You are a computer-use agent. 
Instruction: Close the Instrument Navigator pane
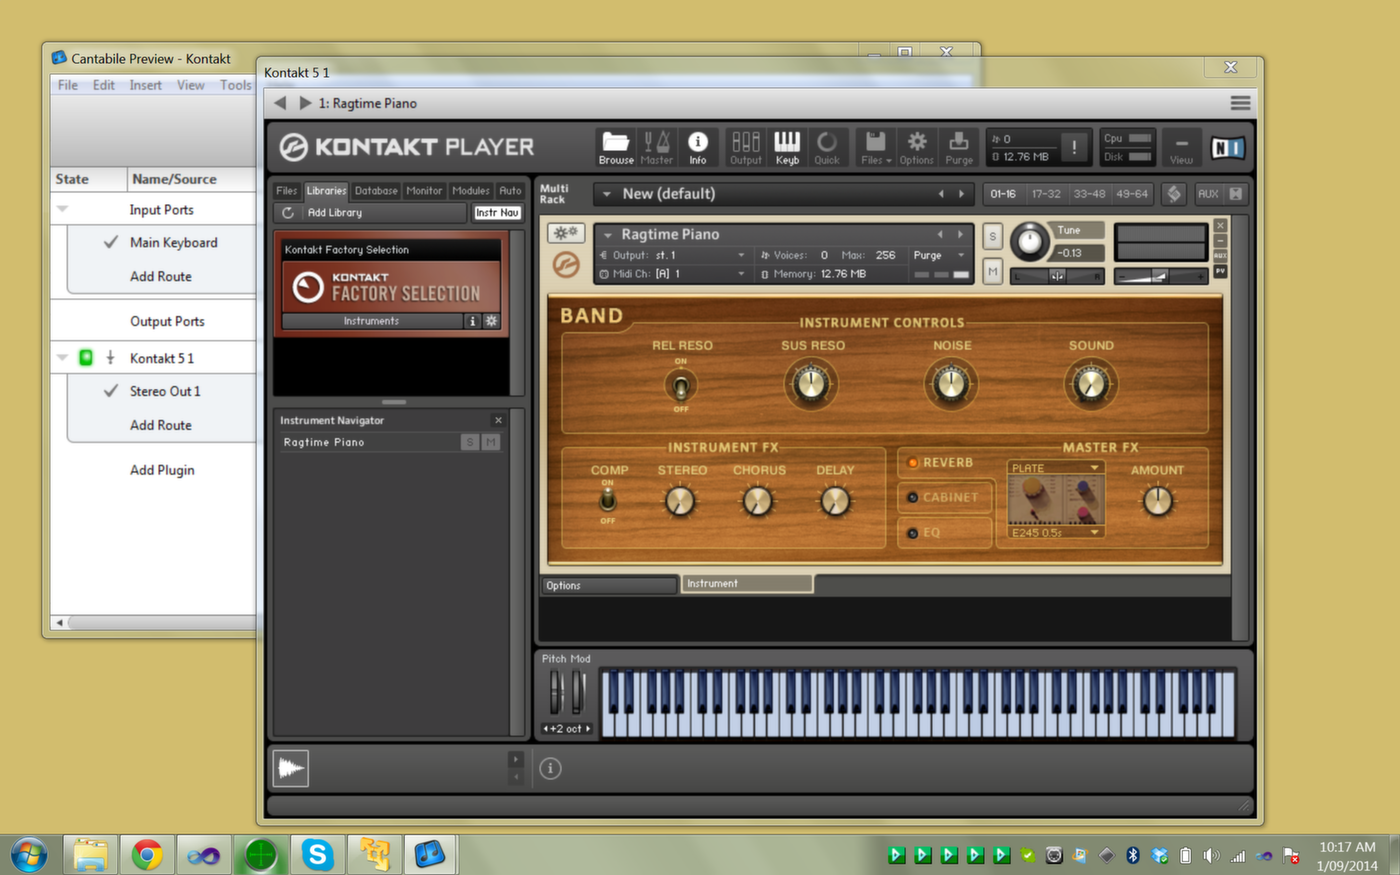click(498, 420)
